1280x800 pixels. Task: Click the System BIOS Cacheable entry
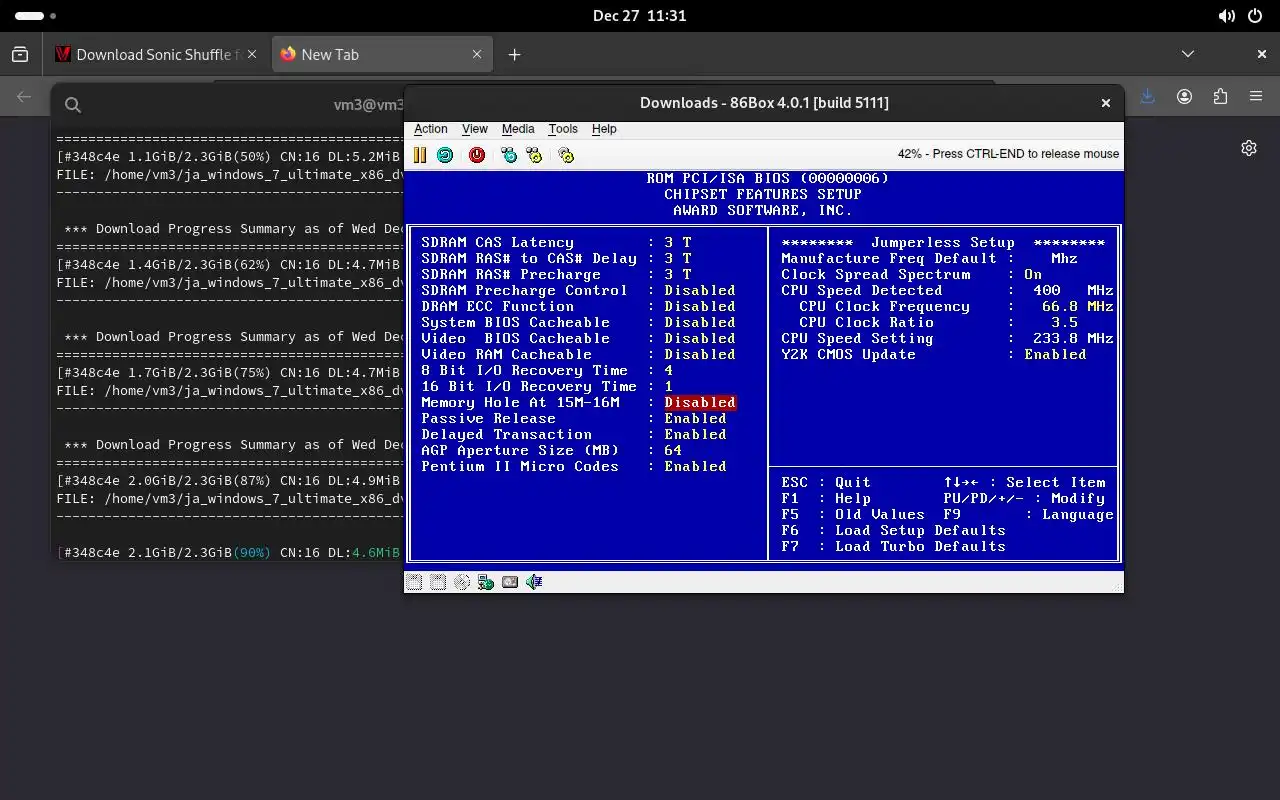click(x=578, y=323)
